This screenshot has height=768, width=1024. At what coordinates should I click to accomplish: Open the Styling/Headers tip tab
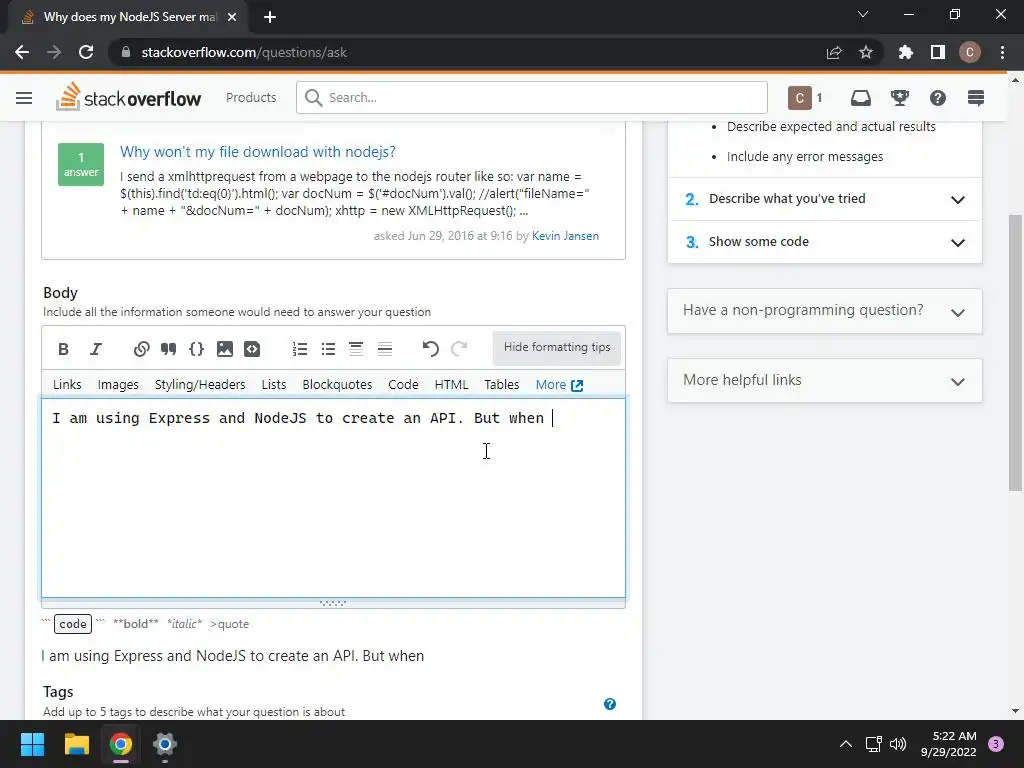pyautogui.click(x=200, y=385)
